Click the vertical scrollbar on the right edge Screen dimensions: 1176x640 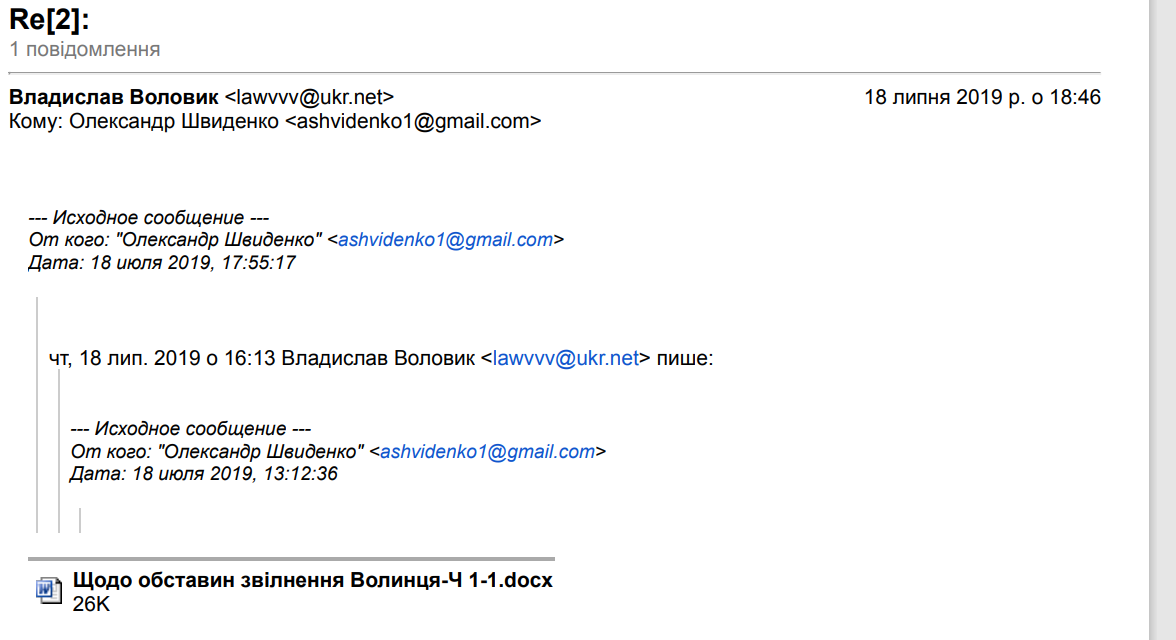tap(1162, 320)
